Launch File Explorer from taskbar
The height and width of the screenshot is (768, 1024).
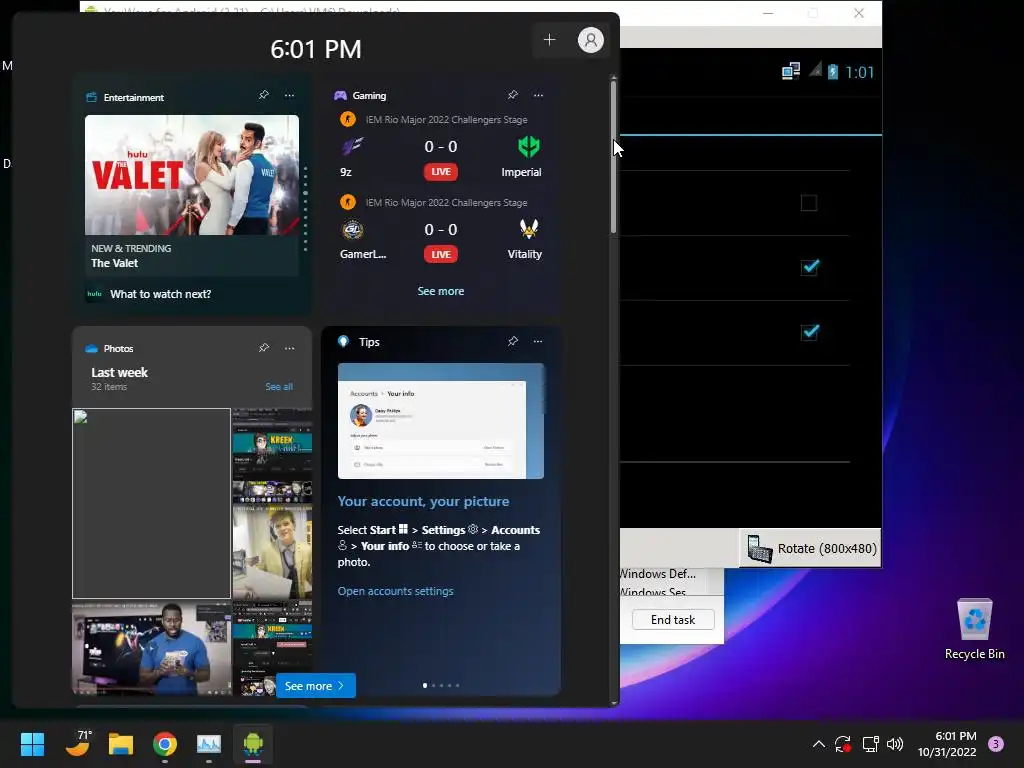tap(121, 744)
